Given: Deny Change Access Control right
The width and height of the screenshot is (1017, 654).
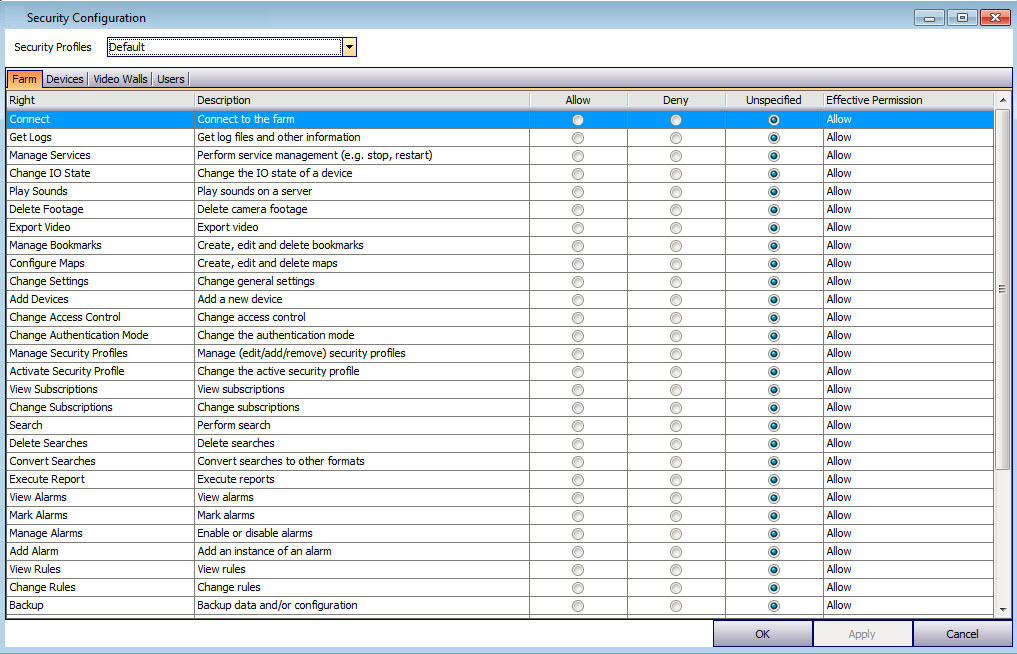Looking at the screenshot, I should [x=676, y=318].
